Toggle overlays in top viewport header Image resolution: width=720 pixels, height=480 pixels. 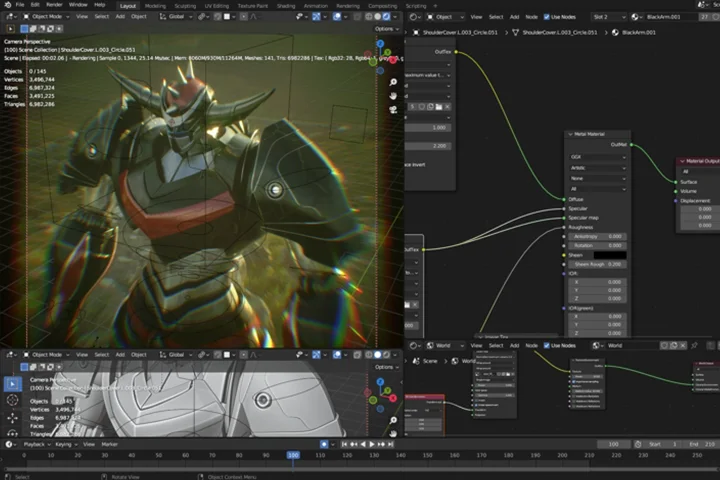click(x=337, y=17)
